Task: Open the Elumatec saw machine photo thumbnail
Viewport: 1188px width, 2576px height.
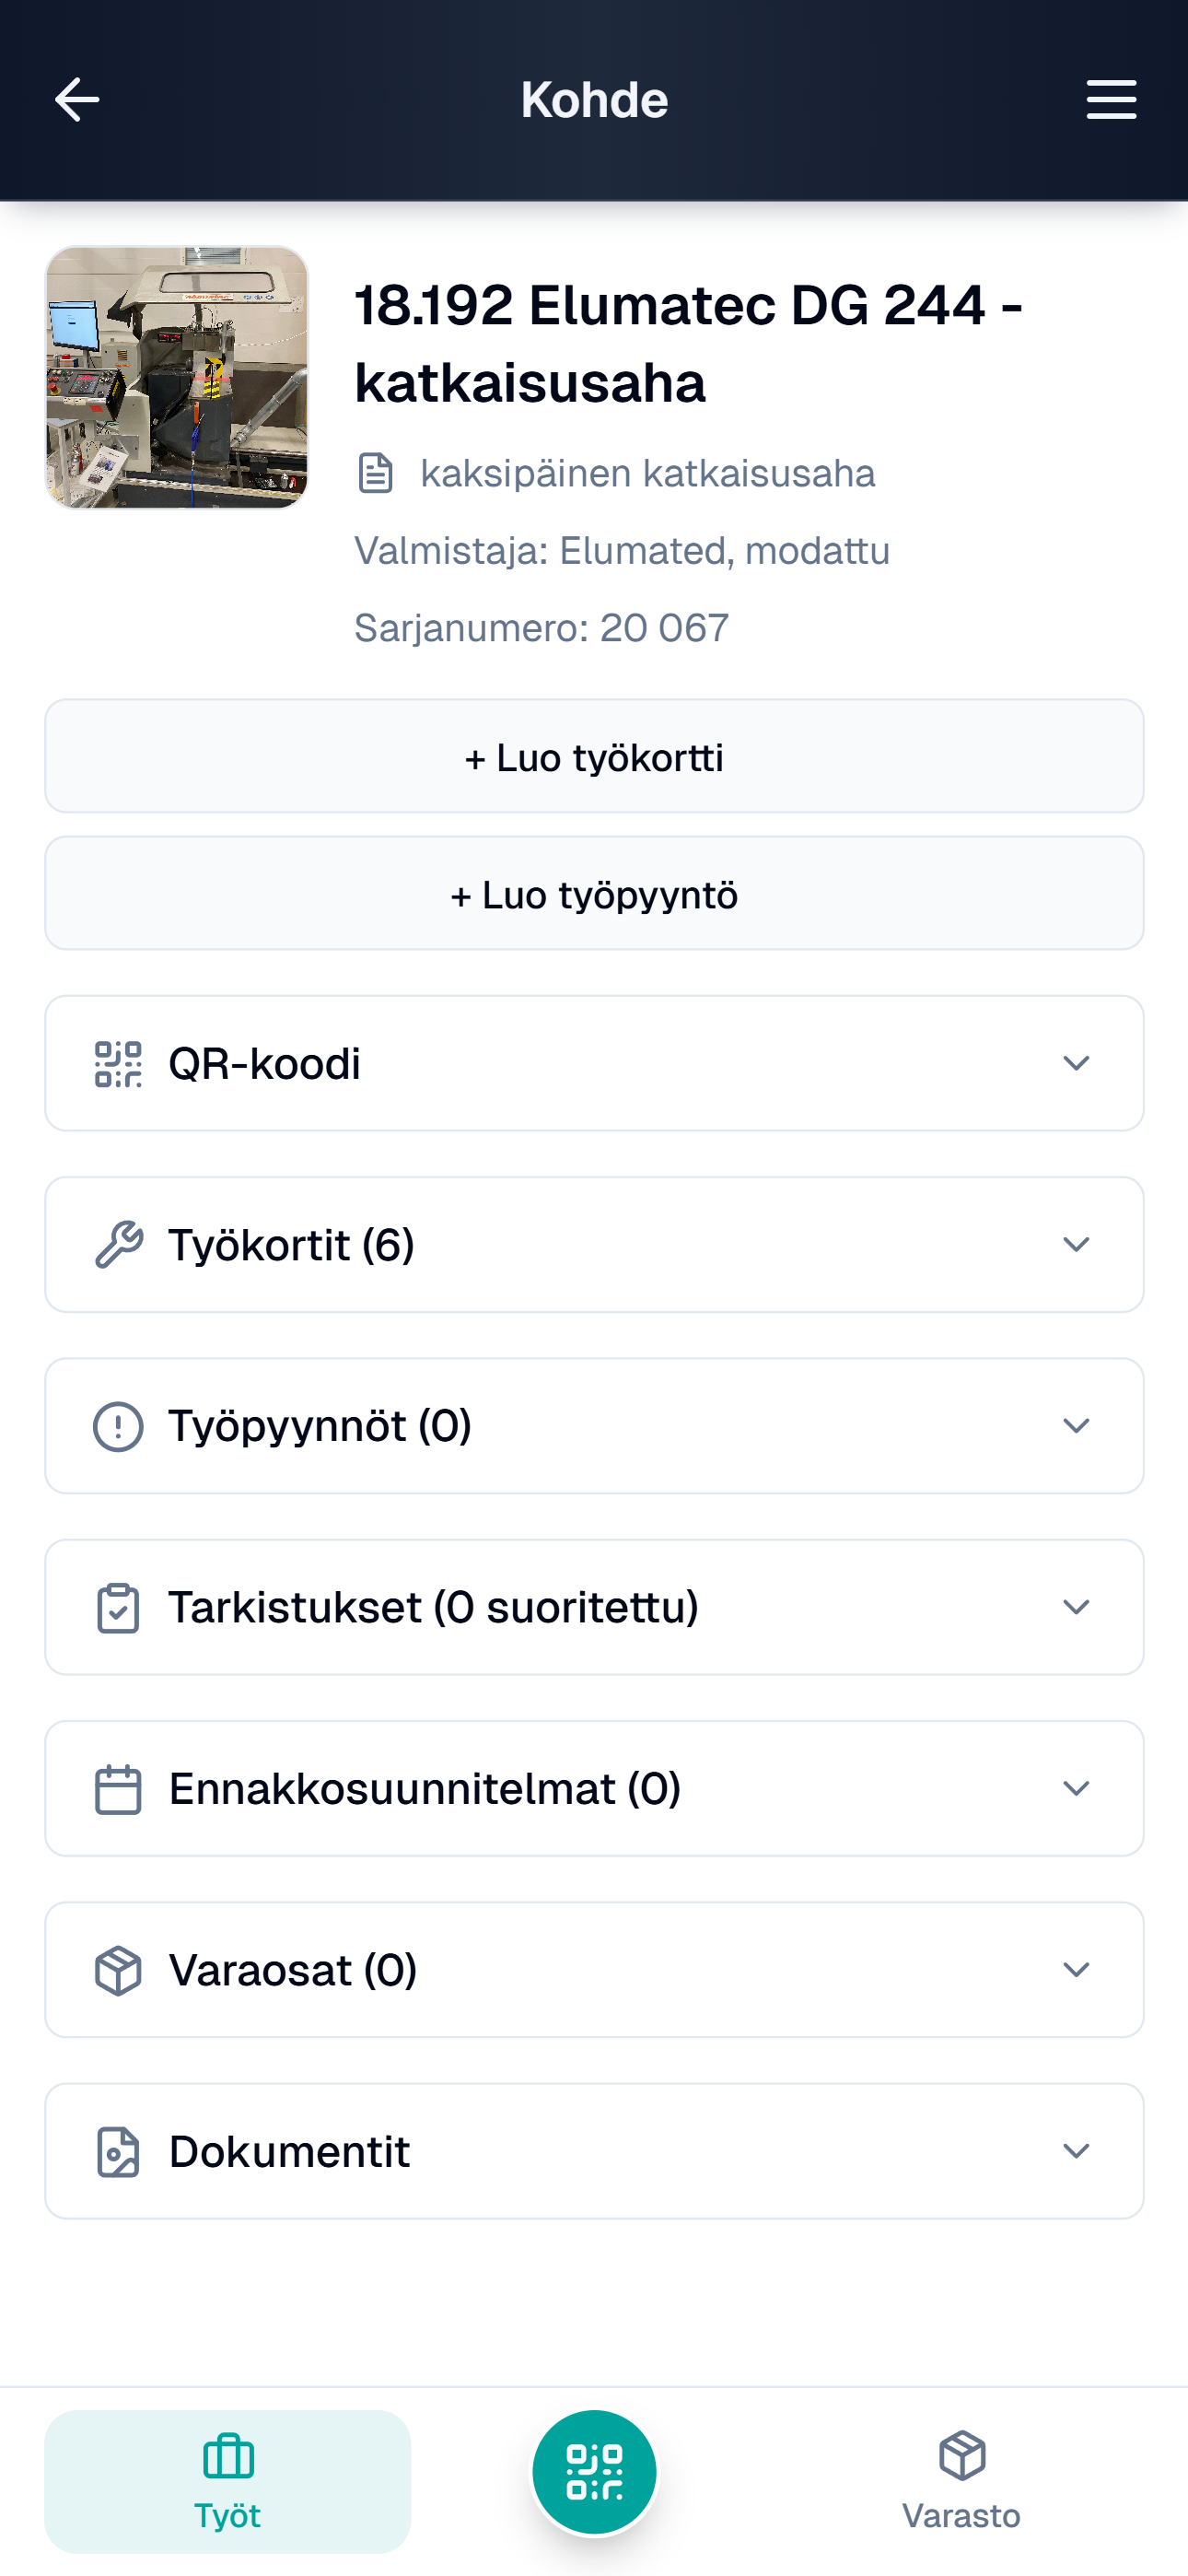Action: coord(177,377)
